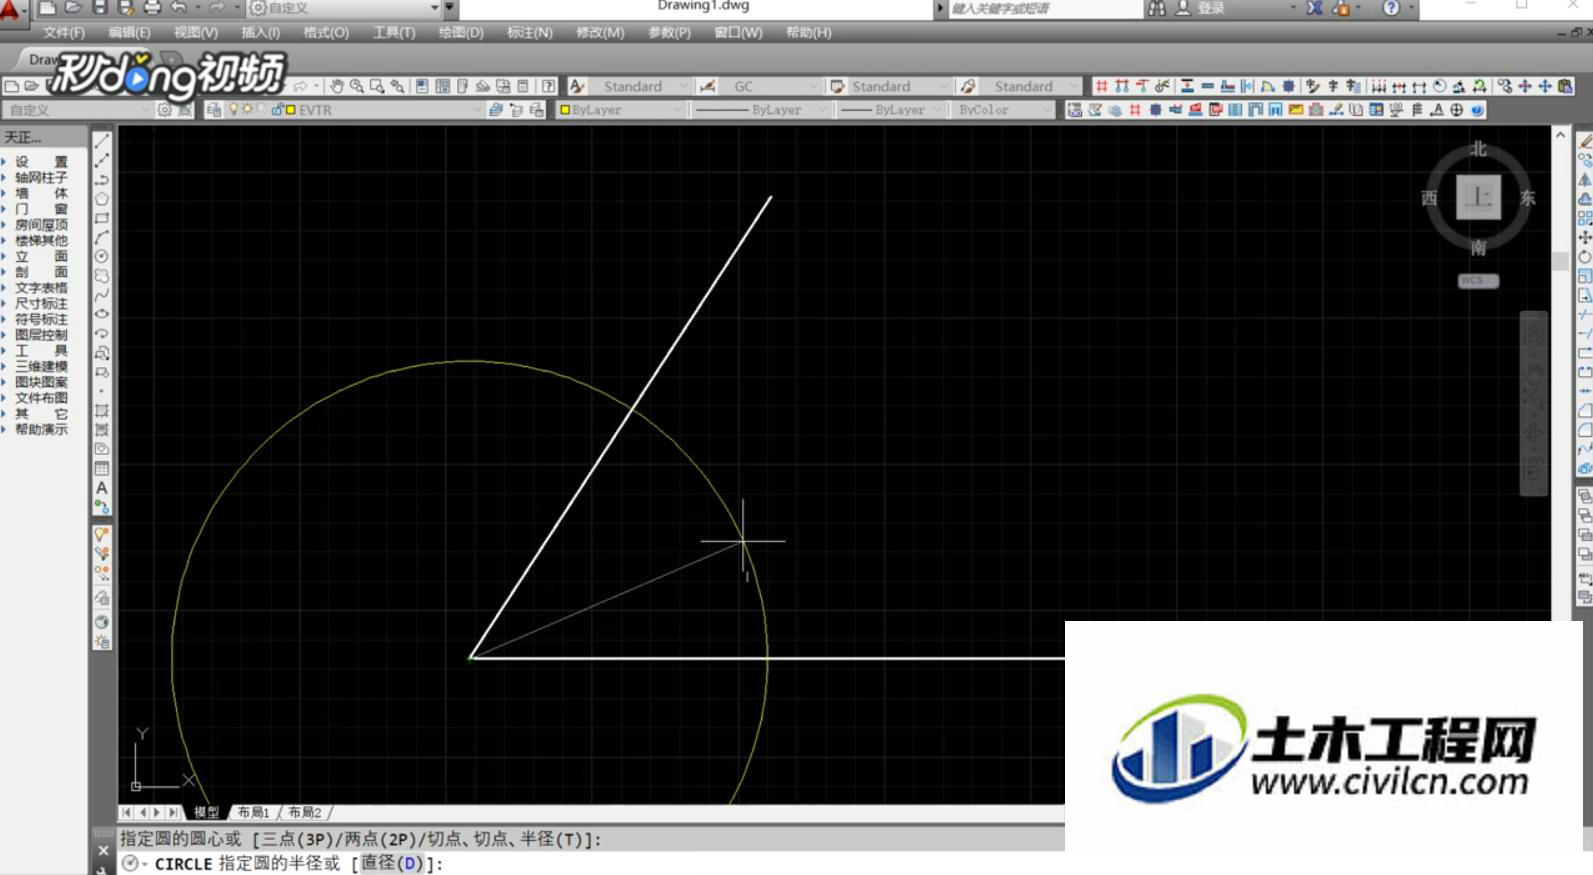Click the yellow ByLayer color swatch

pyautogui.click(x=565, y=110)
